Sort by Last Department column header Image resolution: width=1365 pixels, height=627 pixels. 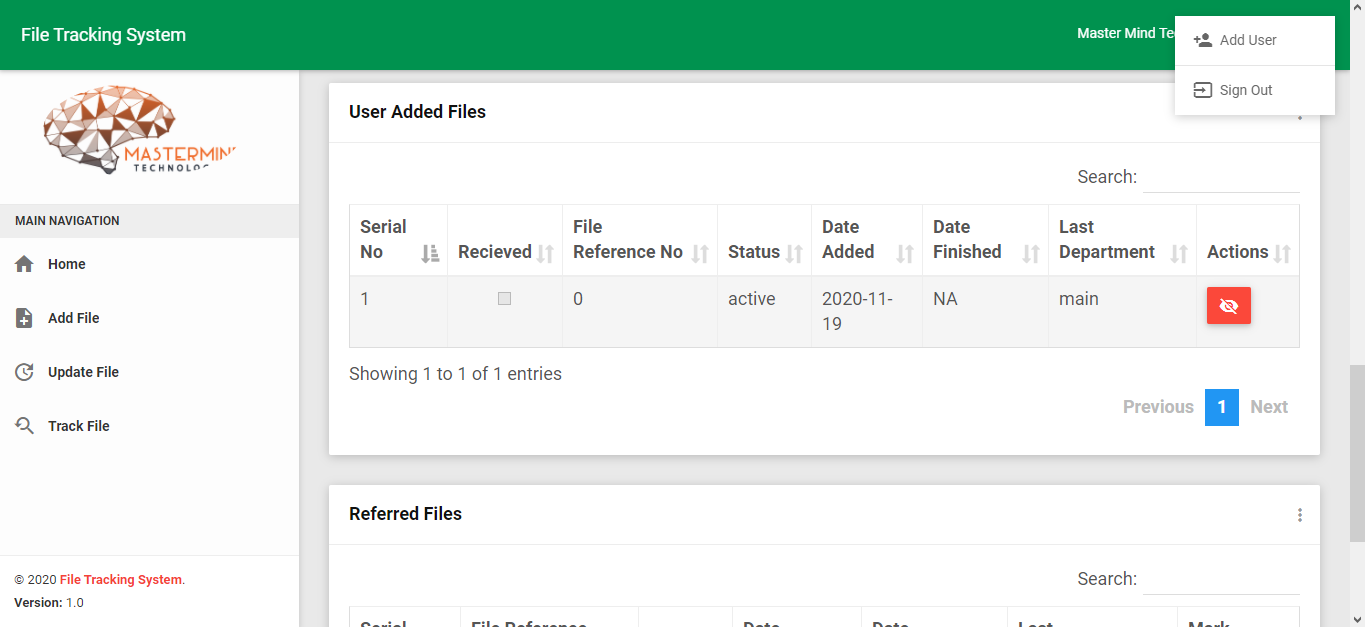pyautogui.click(x=1120, y=240)
